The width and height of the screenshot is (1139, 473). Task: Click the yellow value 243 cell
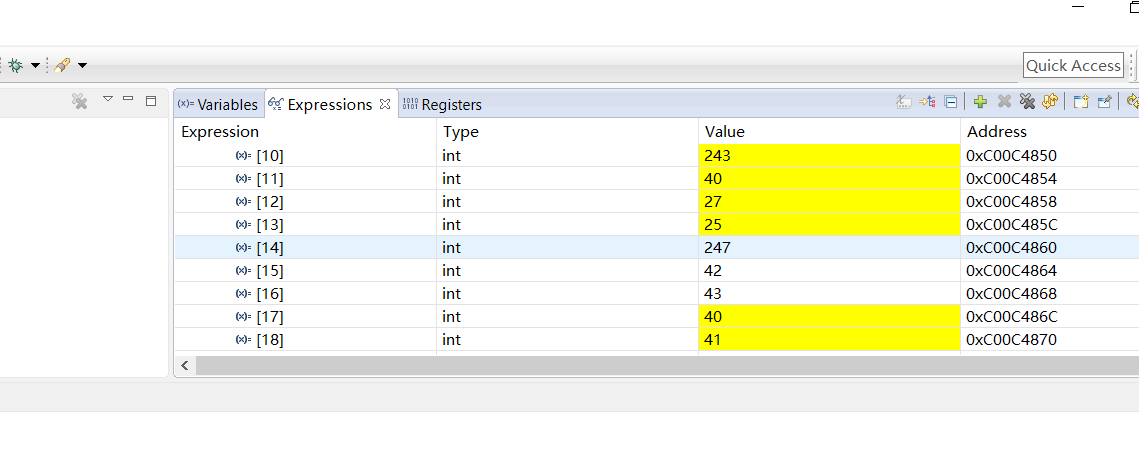(828, 155)
